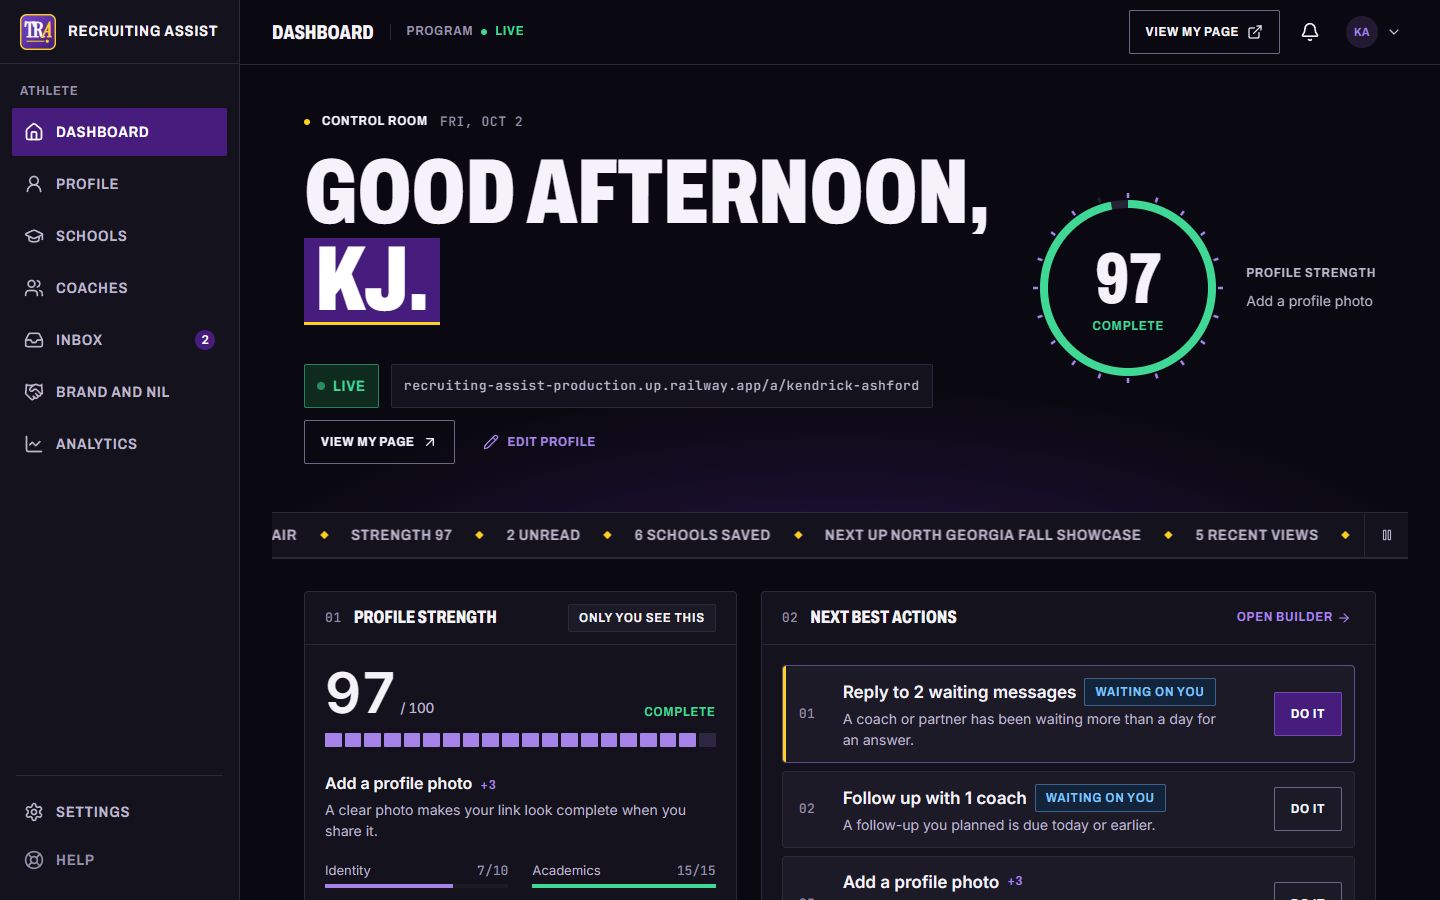Go to Schools section
The width and height of the screenshot is (1440, 900).
120,236
